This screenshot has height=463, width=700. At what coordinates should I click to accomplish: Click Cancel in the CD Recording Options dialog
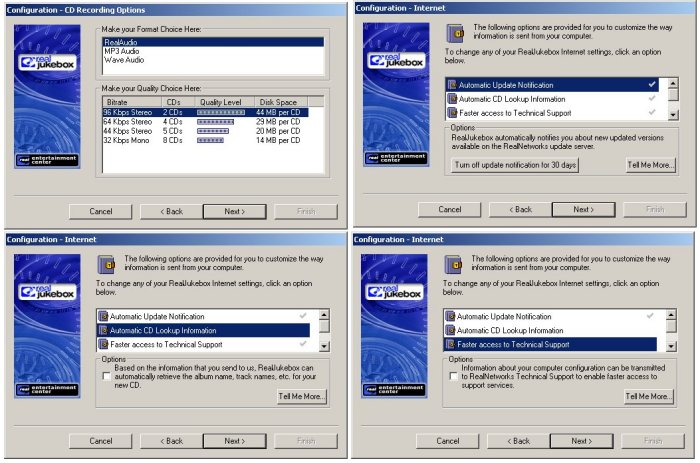(101, 211)
